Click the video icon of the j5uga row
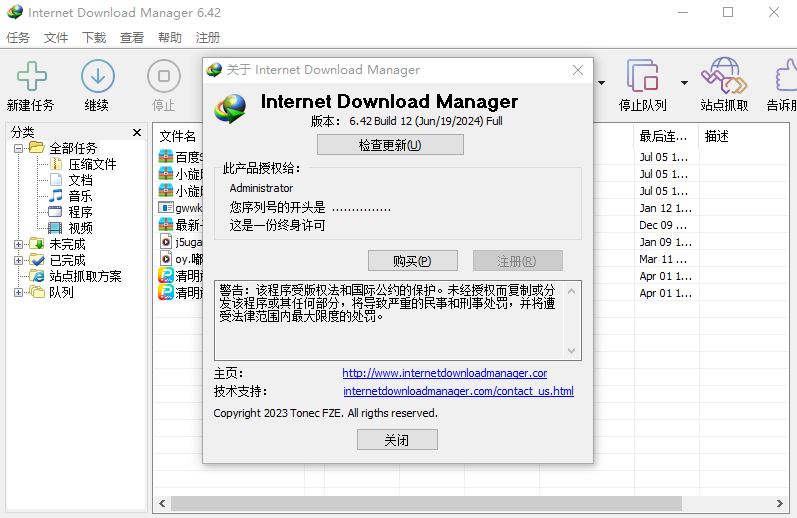Image resolution: width=797 pixels, height=518 pixels. click(x=166, y=241)
